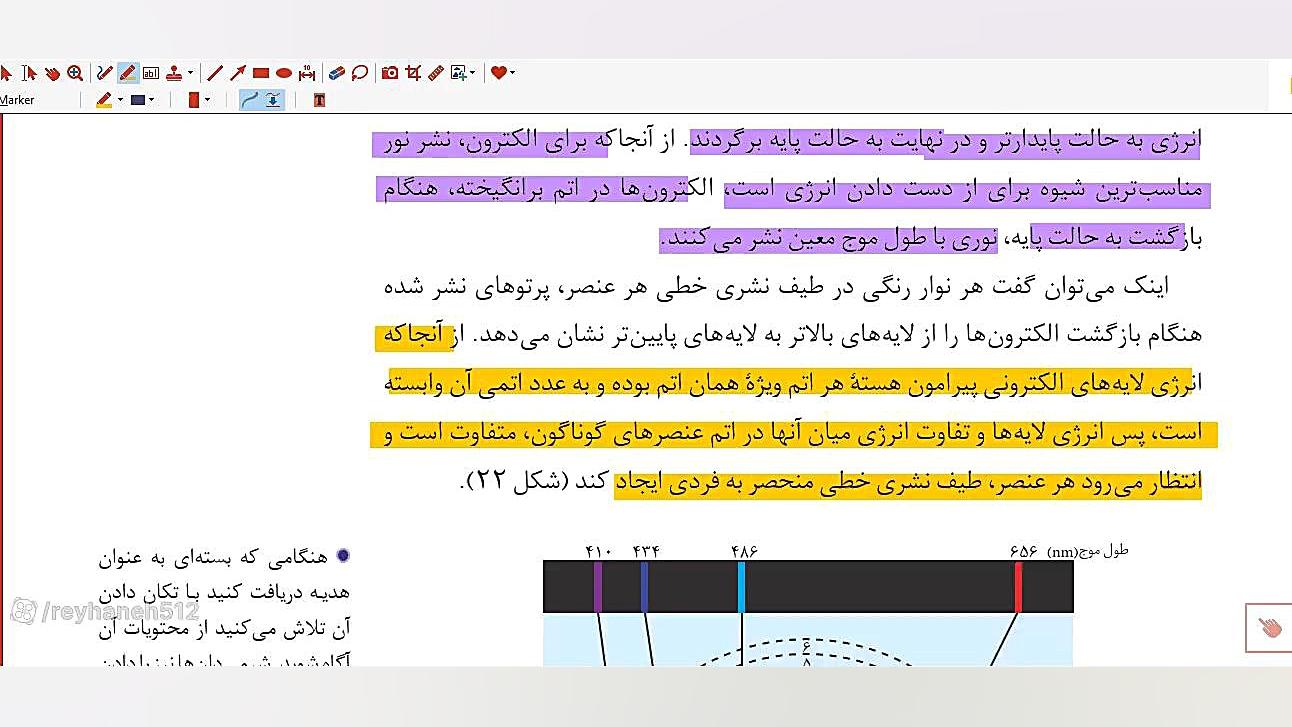Select the crop tool

[413, 73]
